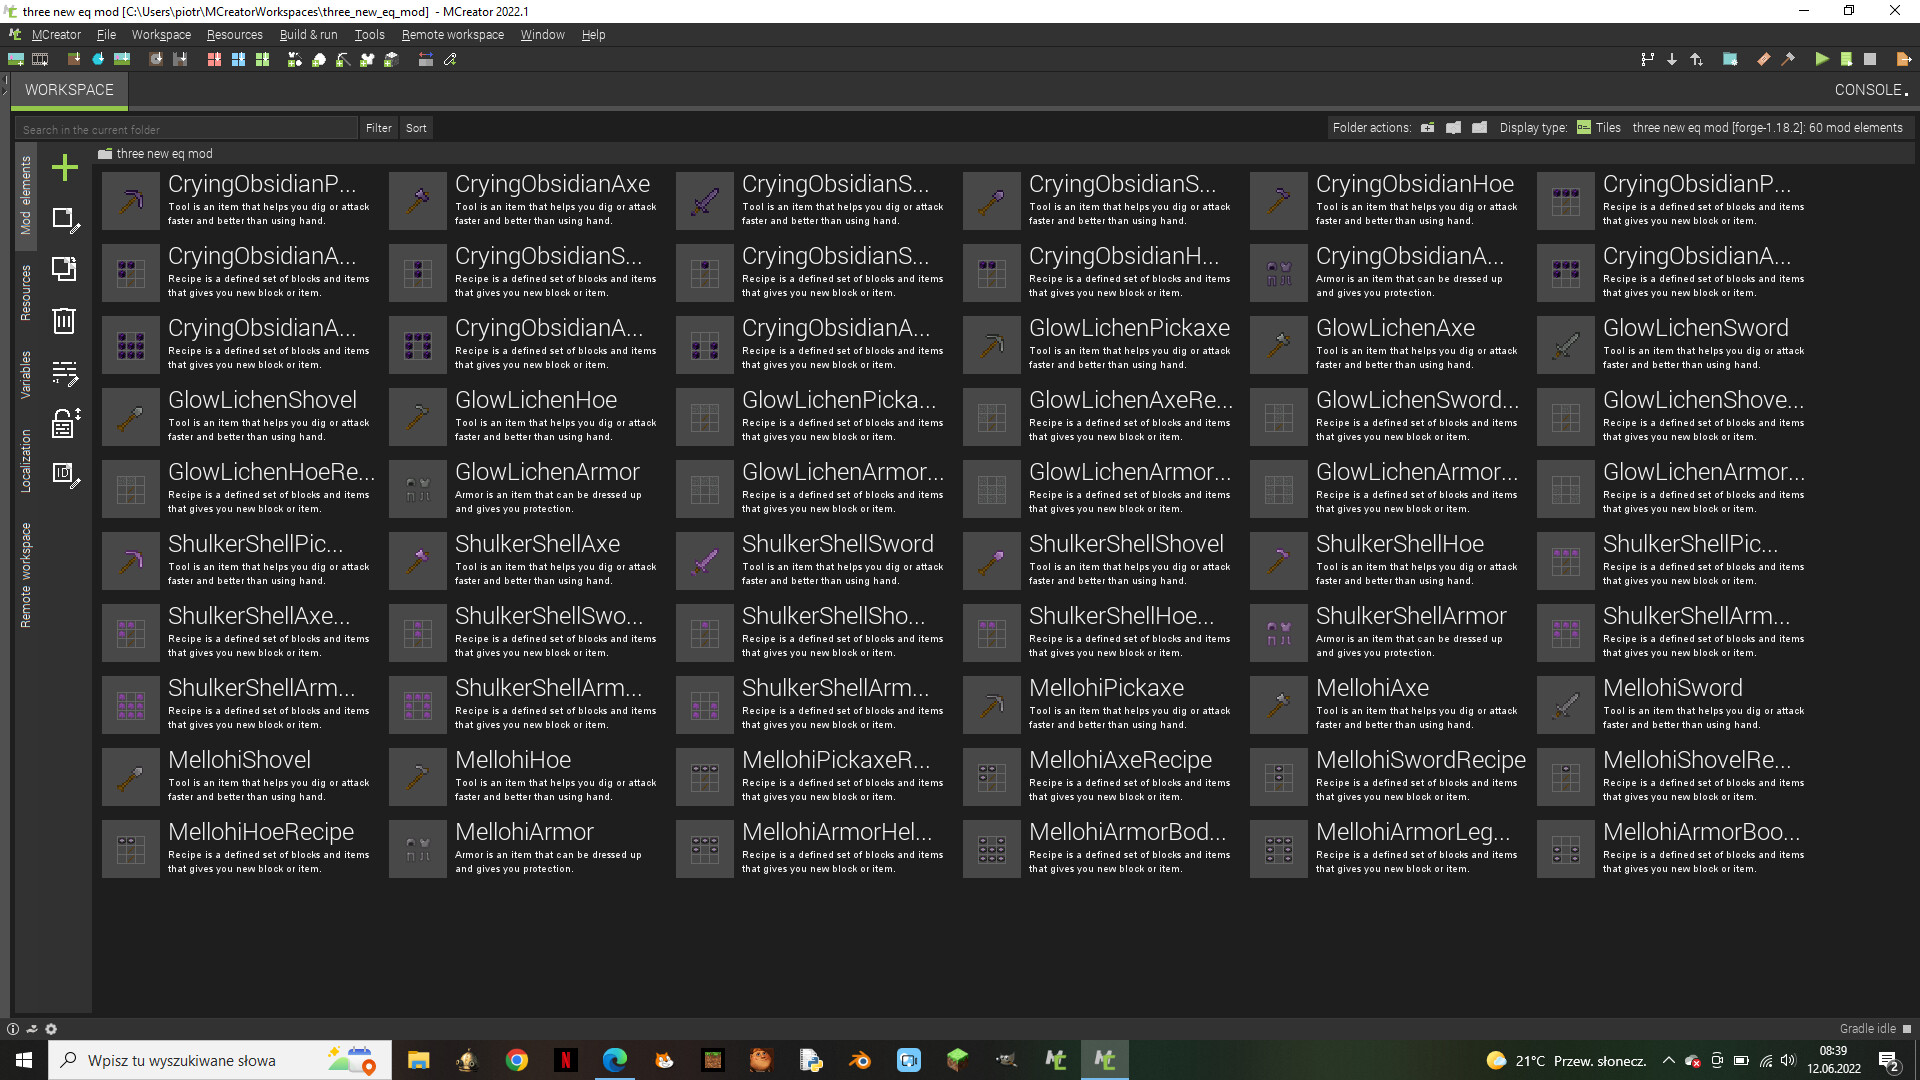Open the Build & run menu
Image resolution: width=1920 pixels, height=1080 pixels.
click(x=308, y=34)
